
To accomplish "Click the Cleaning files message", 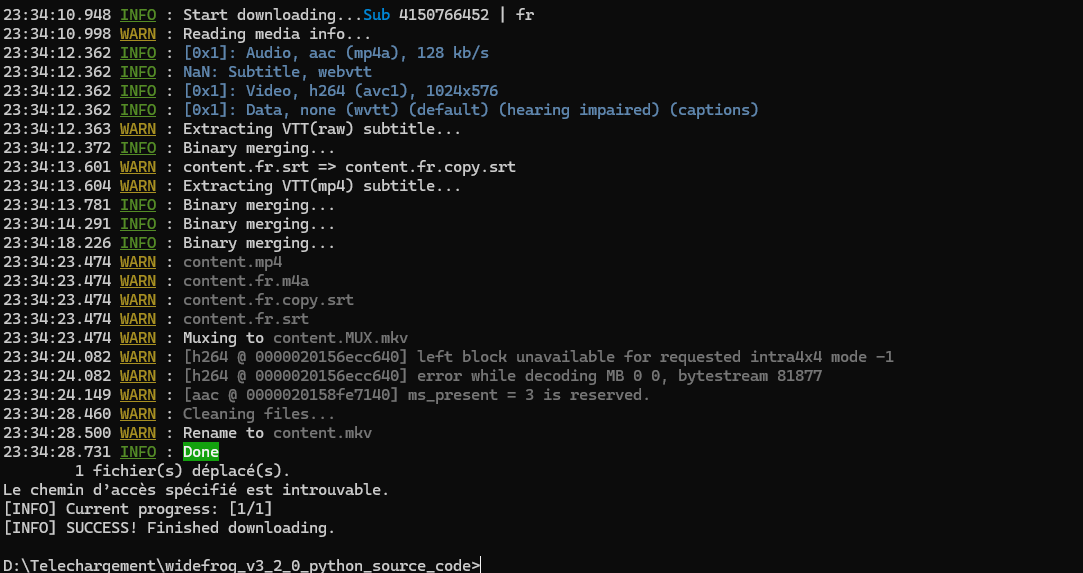I will pos(259,414).
